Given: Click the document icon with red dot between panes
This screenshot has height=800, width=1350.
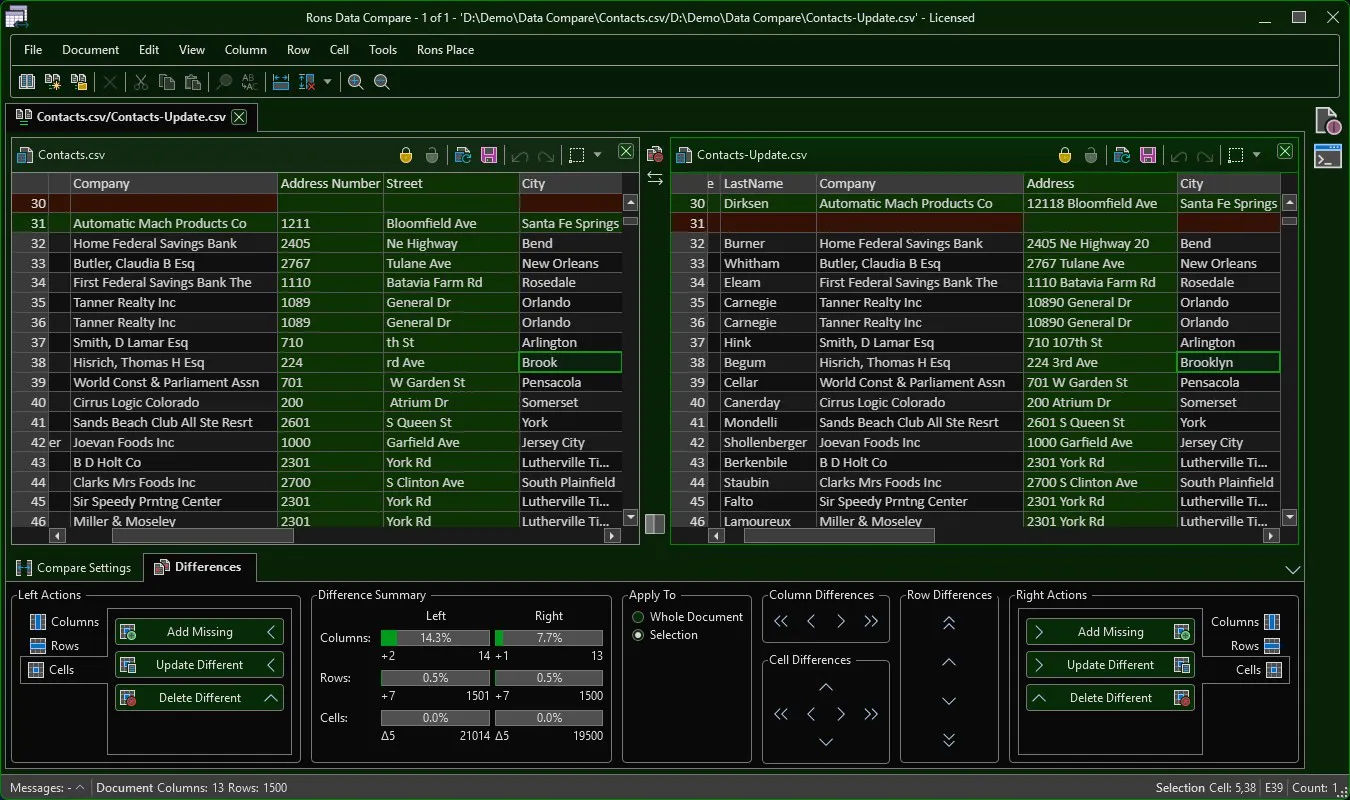Looking at the screenshot, I should click(655, 154).
